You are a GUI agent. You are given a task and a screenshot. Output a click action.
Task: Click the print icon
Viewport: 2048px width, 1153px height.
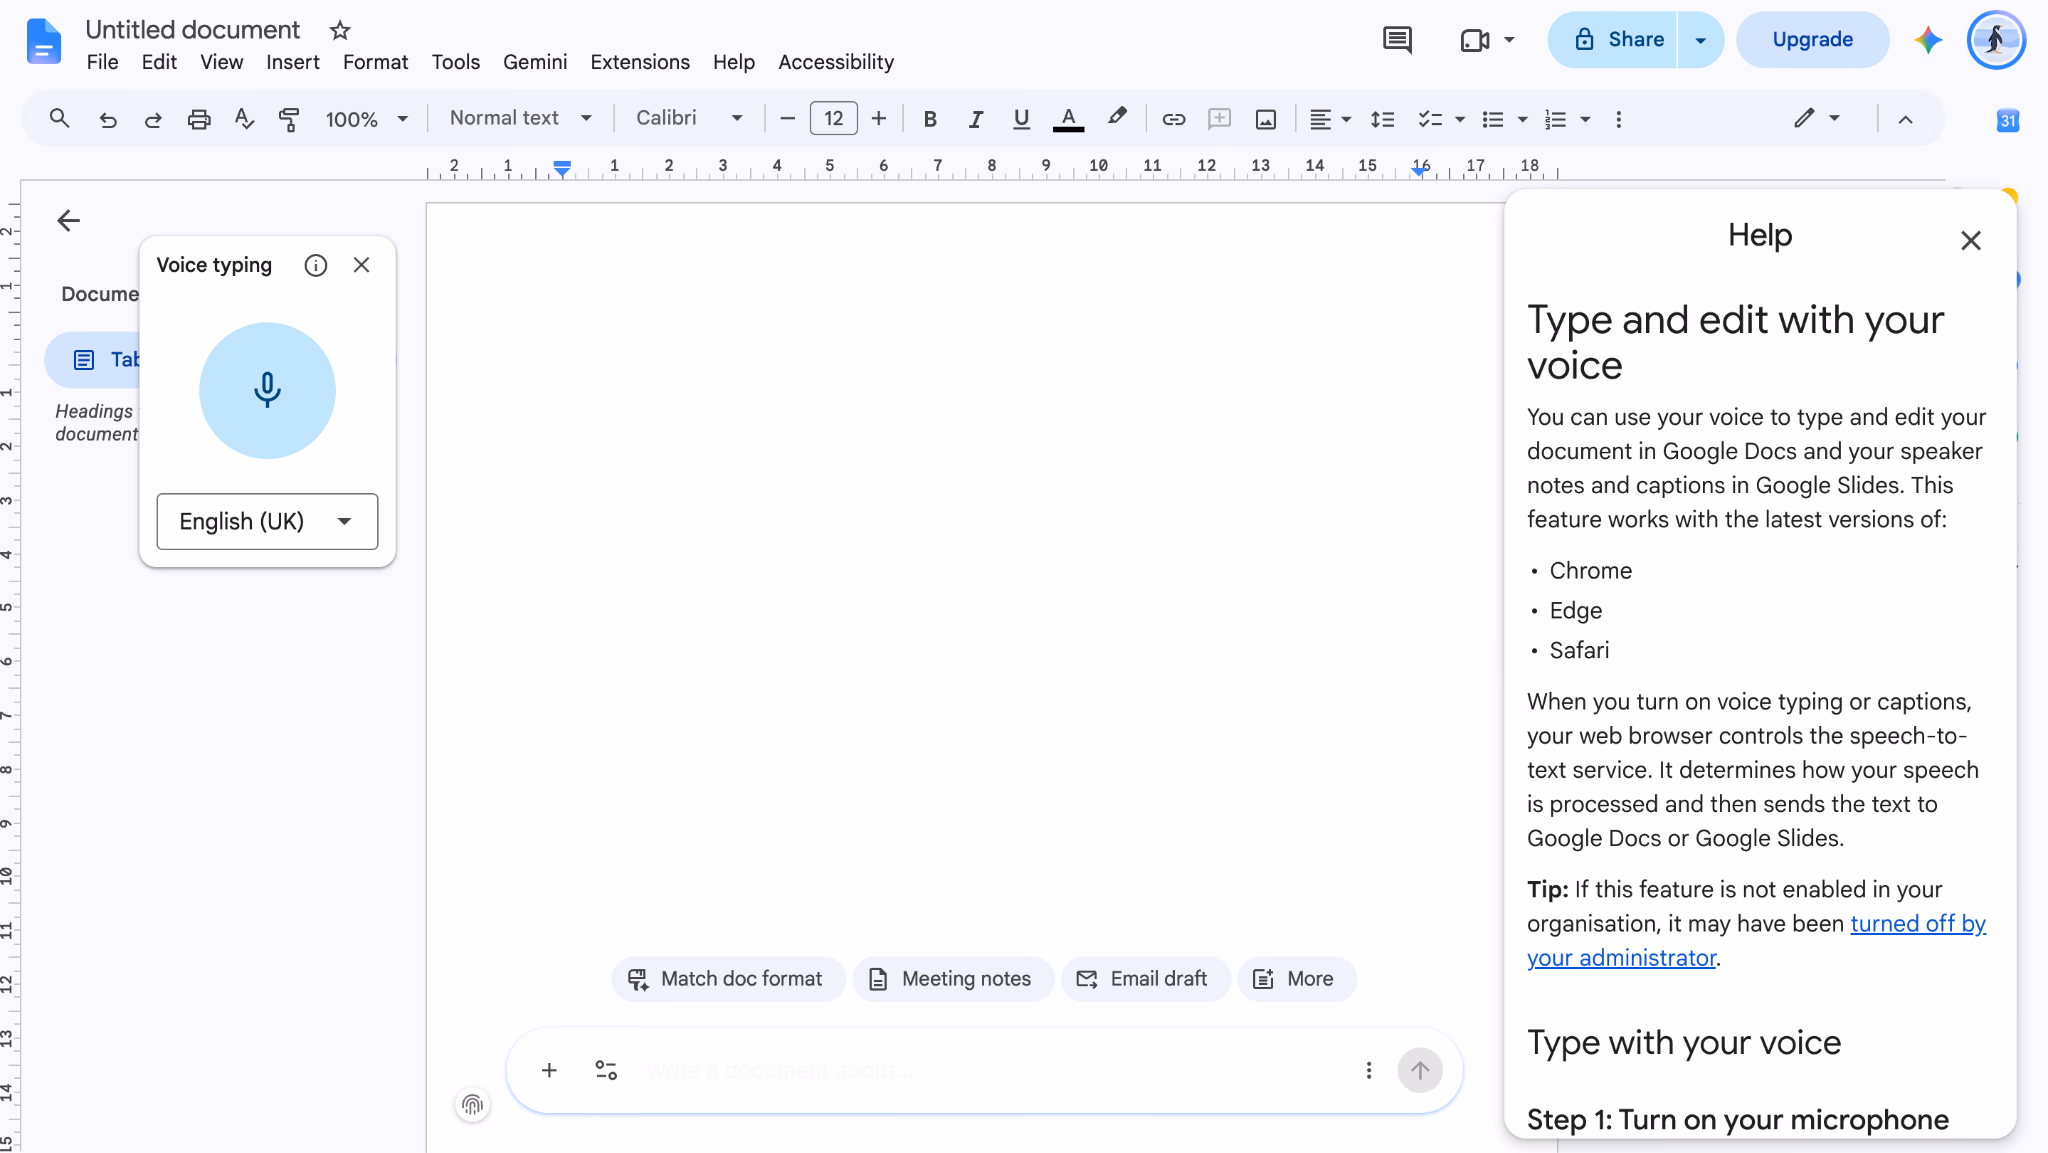coord(199,119)
